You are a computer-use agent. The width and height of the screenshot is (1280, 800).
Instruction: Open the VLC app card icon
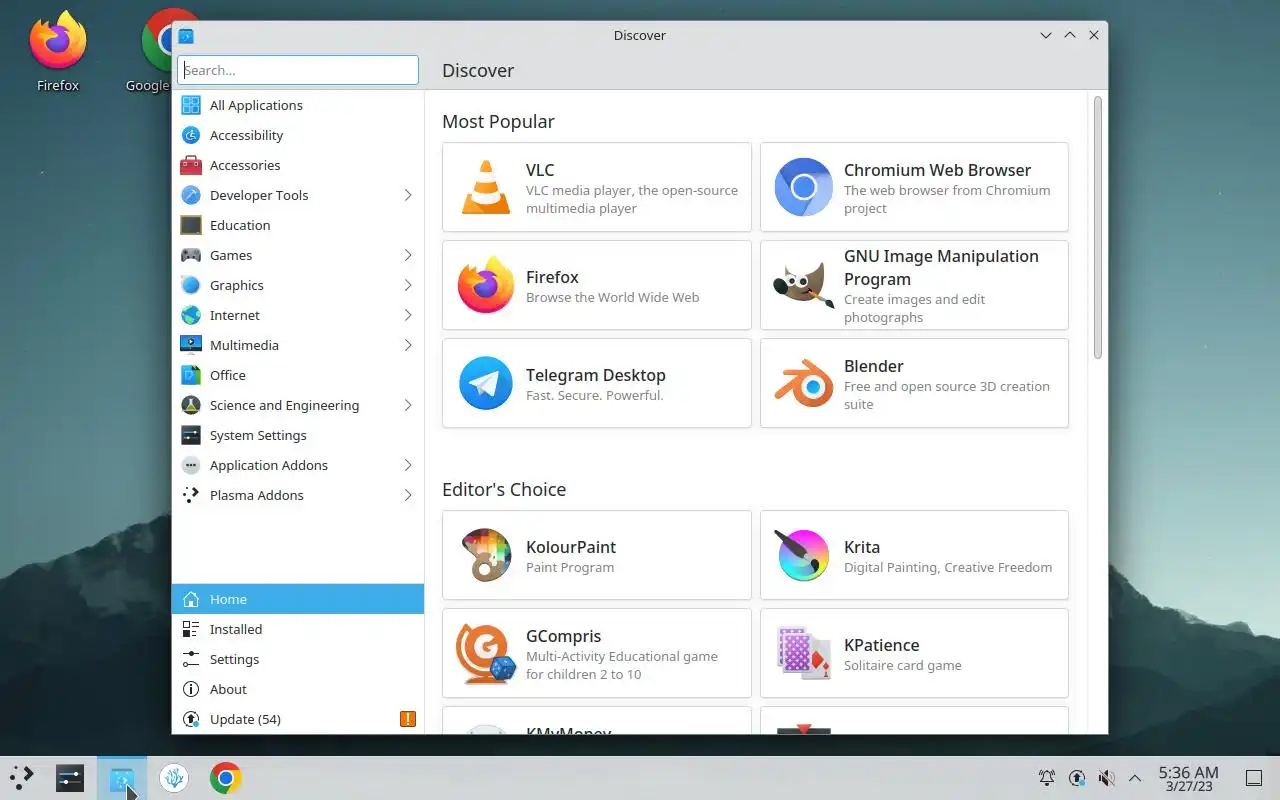click(x=486, y=187)
